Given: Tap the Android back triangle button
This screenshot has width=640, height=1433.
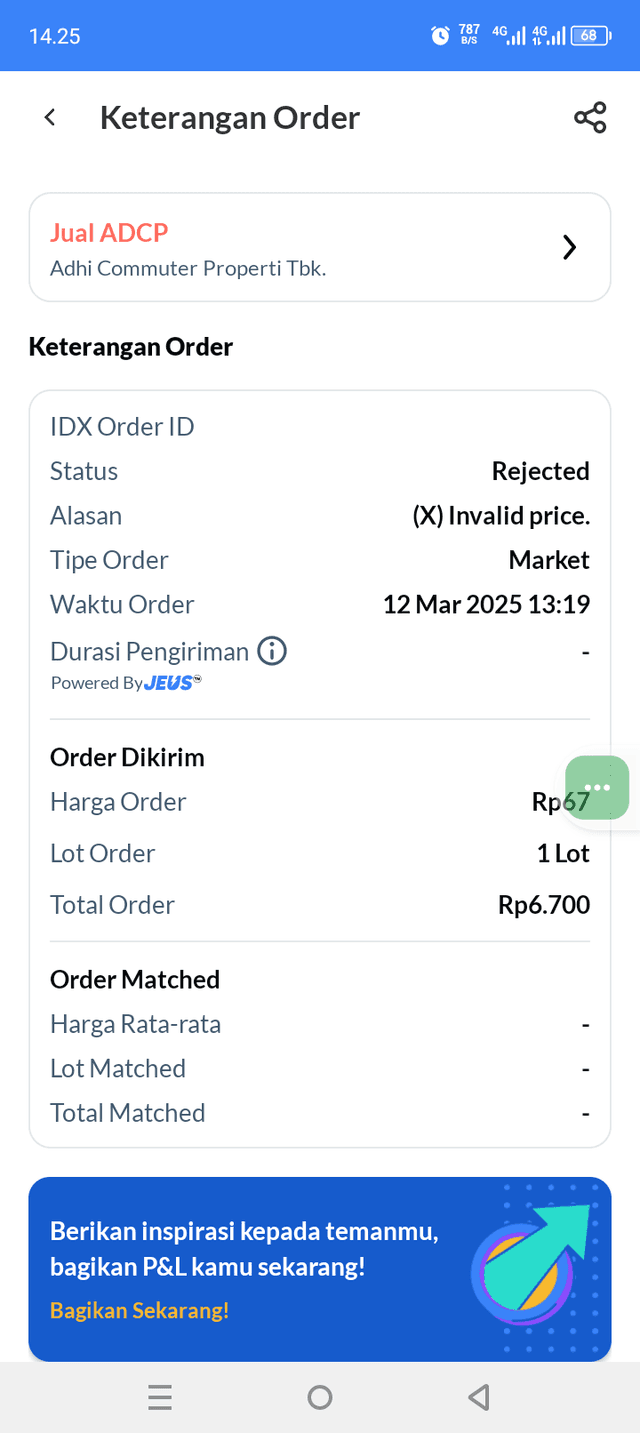Looking at the screenshot, I should coord(479,1397).
